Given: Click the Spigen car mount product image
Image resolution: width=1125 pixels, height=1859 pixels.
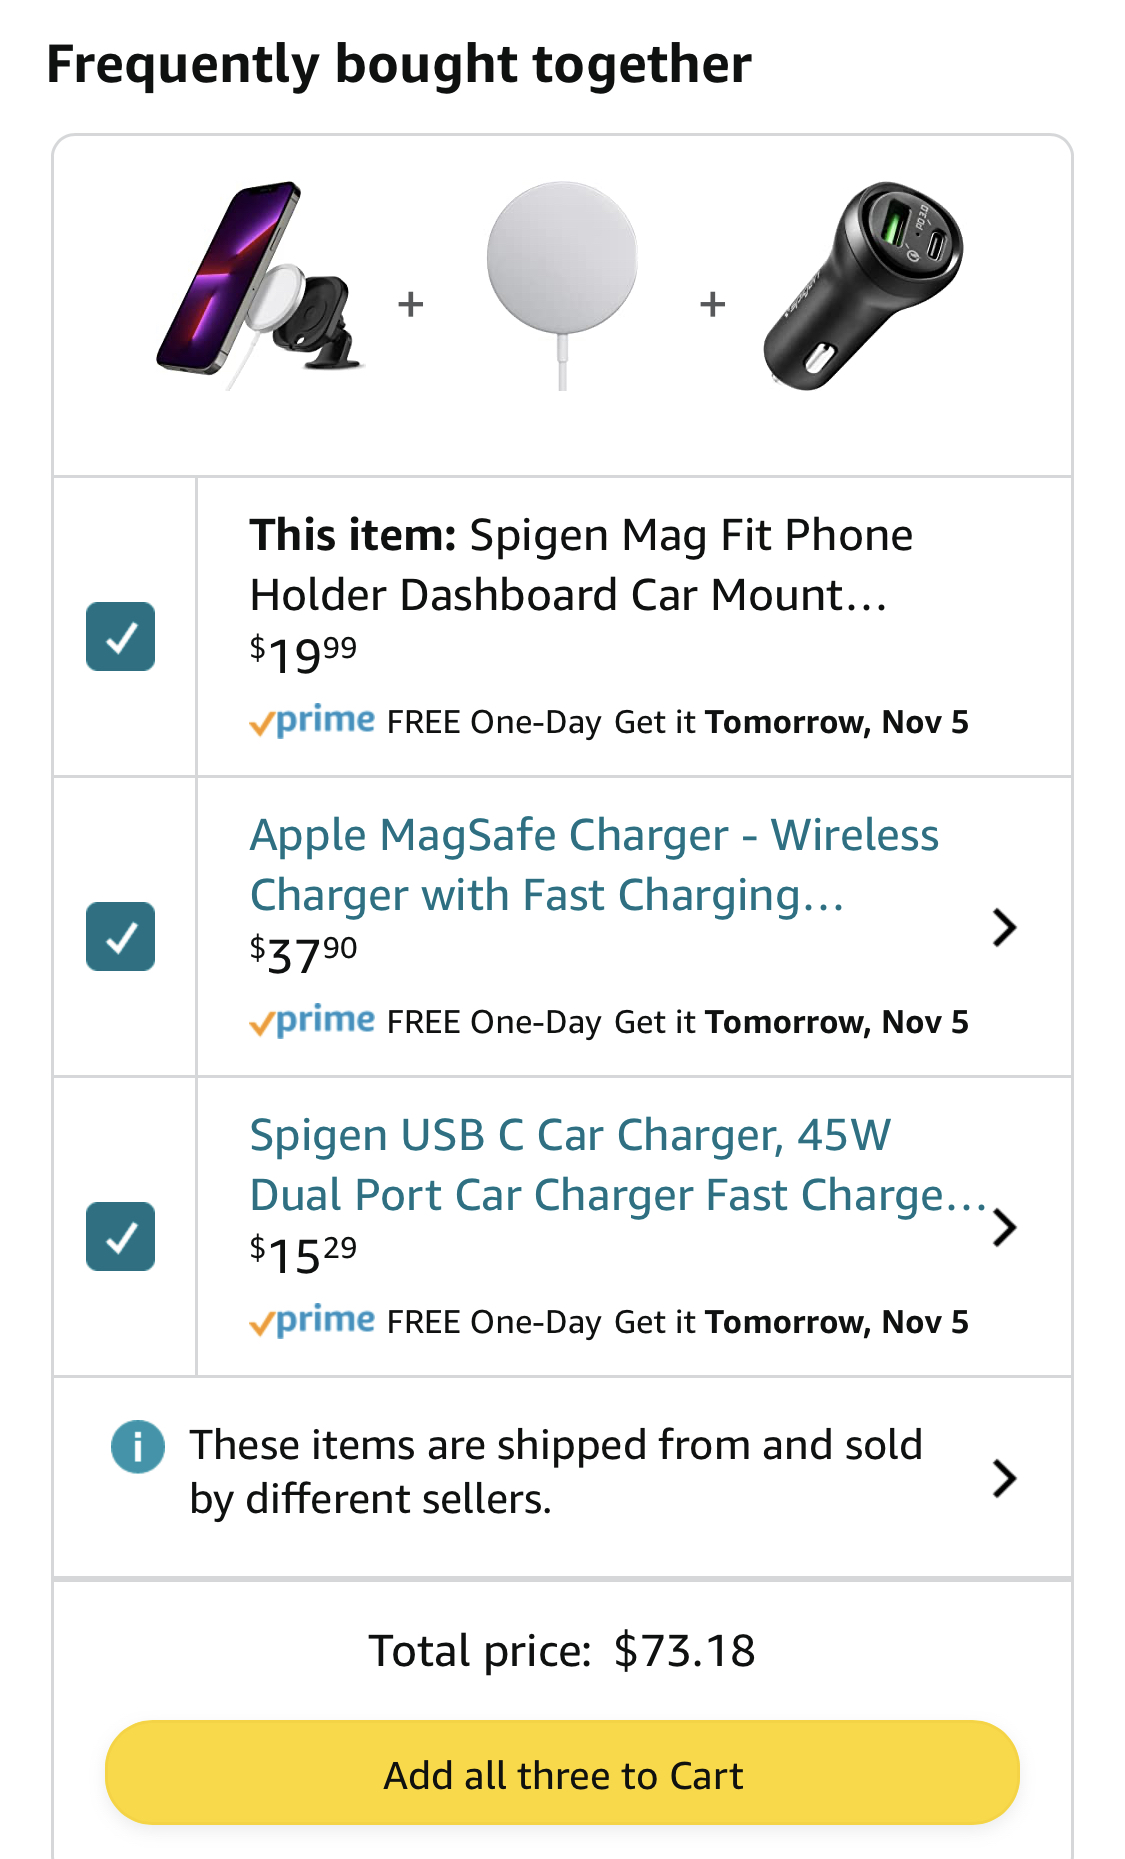Looking at the screenshot, I should click(258, 286).
